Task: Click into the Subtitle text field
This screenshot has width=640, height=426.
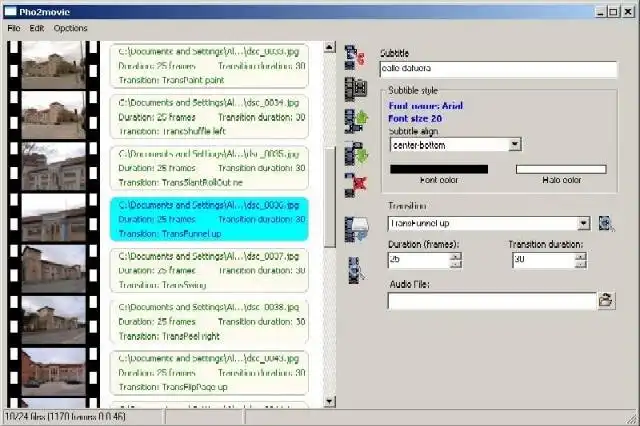Action: point(498,69)
